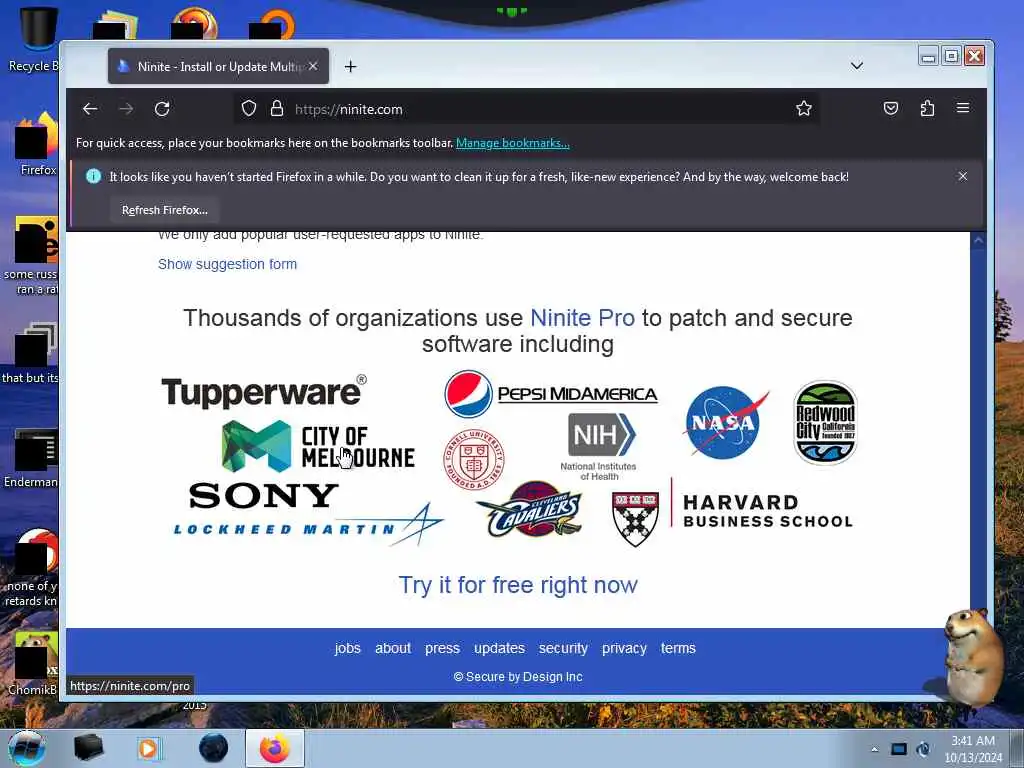
Task: Open the Firefox hamburger menu
Action: tap(963, 108)
